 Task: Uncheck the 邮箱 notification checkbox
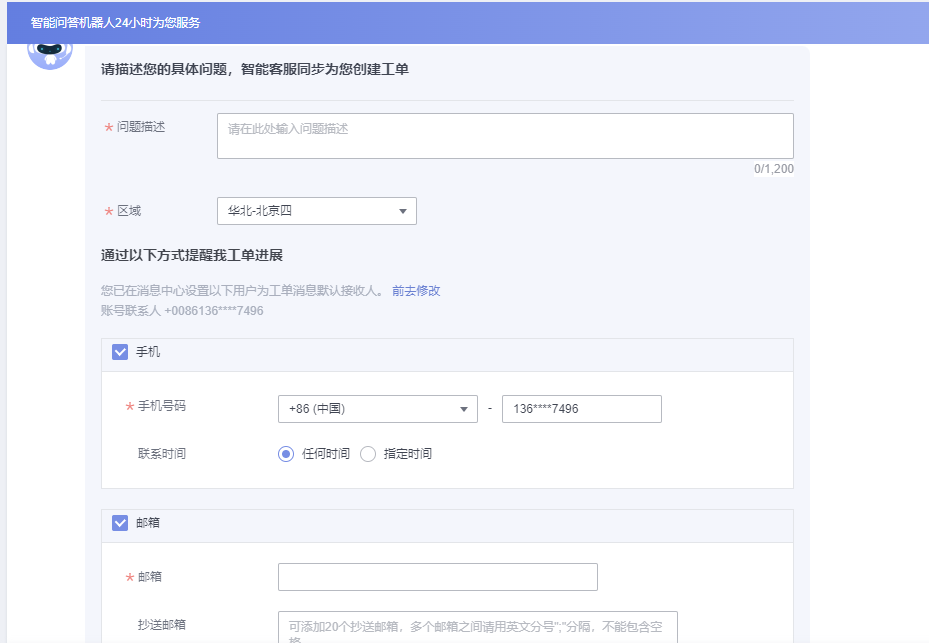click(x=120, y=523)
